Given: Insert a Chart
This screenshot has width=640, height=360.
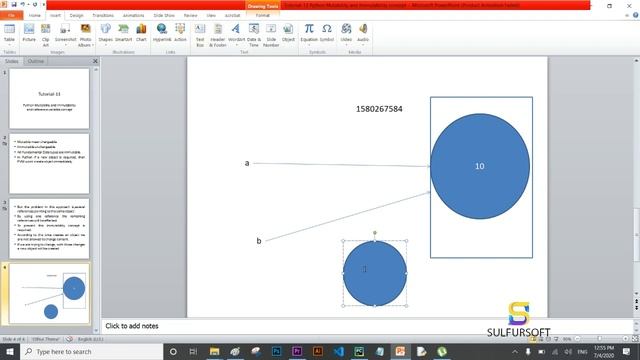Looking at the screenshot, I should coord(141,33).
